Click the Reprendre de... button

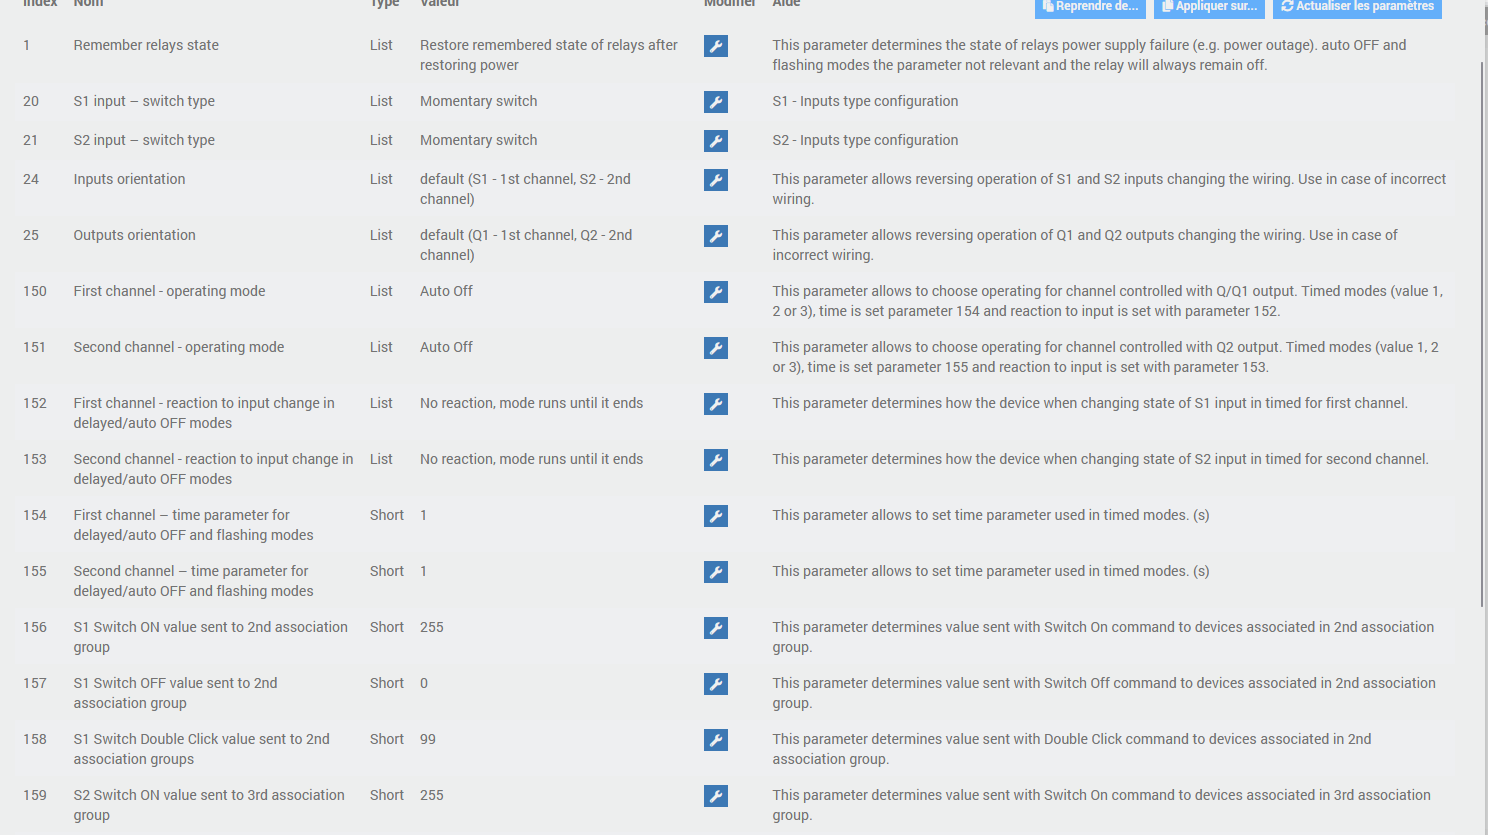(1090, 7)
